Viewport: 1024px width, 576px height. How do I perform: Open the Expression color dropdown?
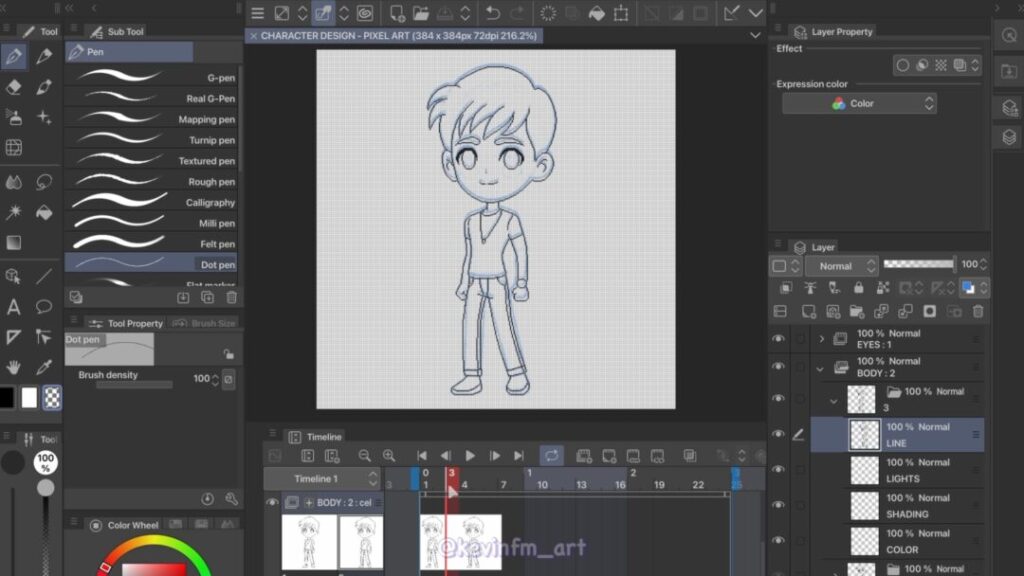pyautogui.click(x=859, y=103)
